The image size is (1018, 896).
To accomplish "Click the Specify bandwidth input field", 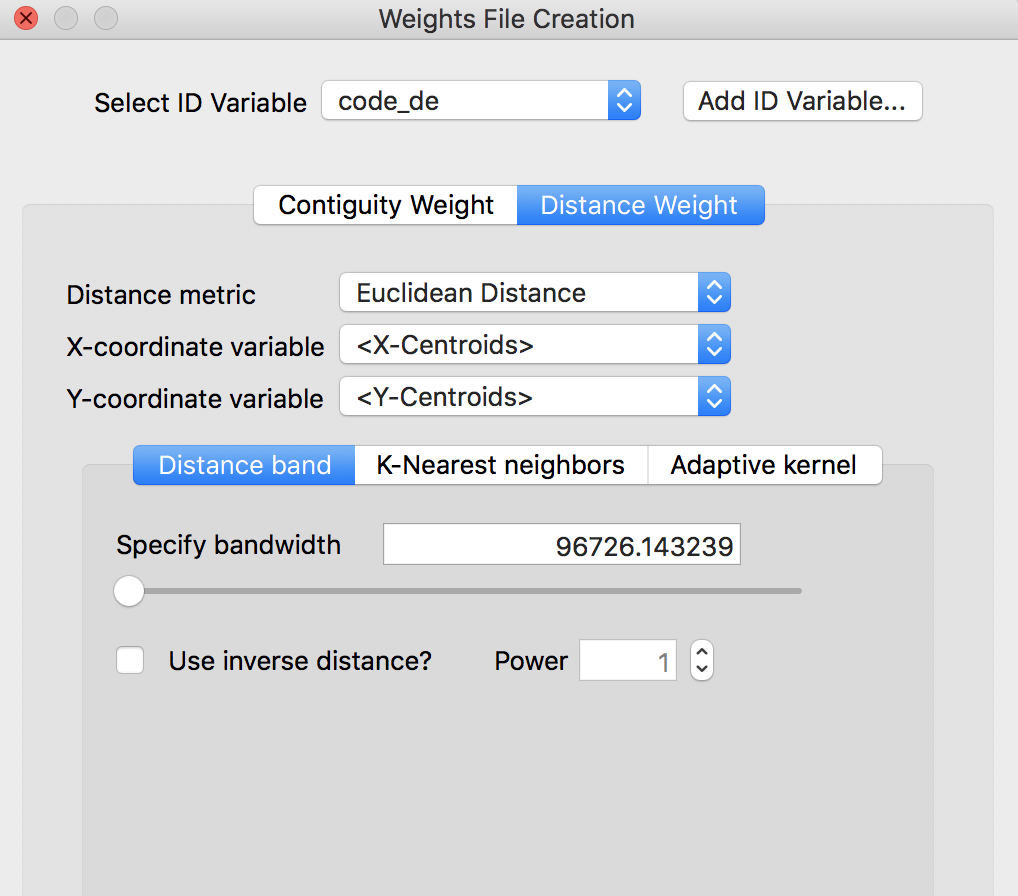I will (561, 544).
